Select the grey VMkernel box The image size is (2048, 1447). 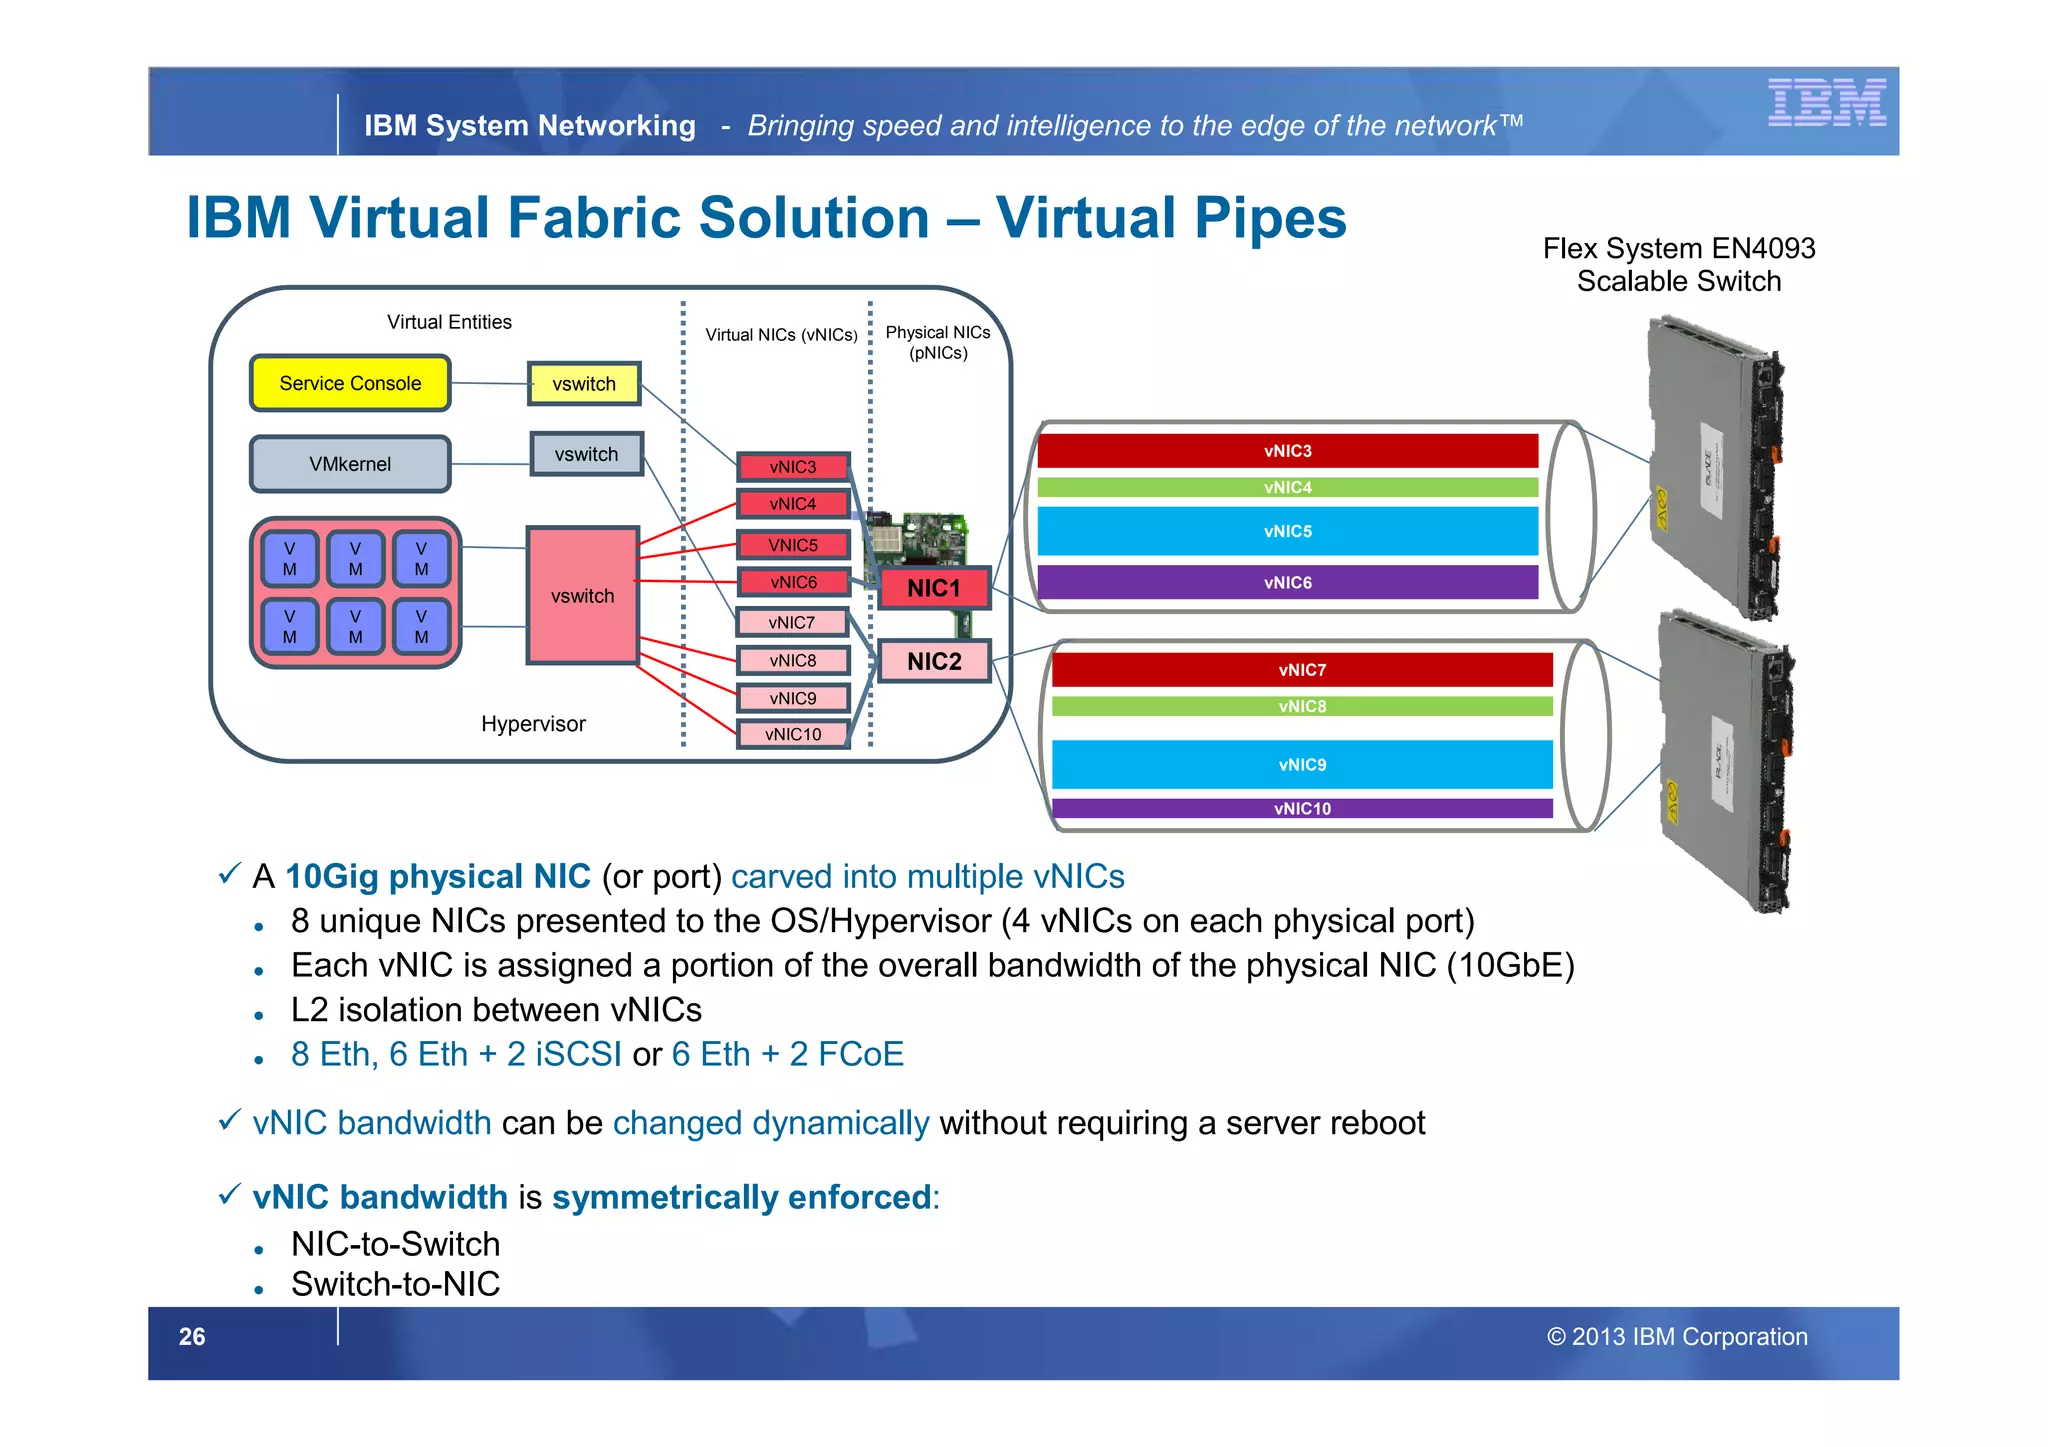[x=350, y=464]
